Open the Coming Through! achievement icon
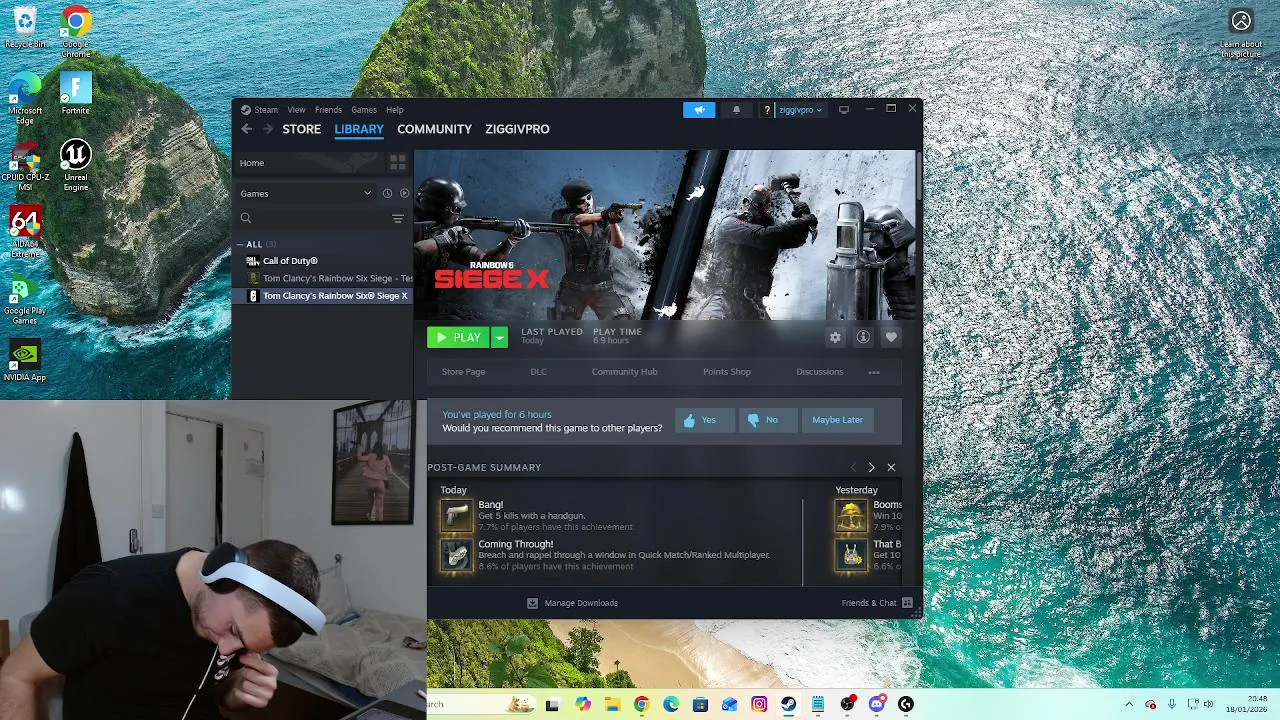The height and width of the screenshot is (720, 1280). pos(457,555)
